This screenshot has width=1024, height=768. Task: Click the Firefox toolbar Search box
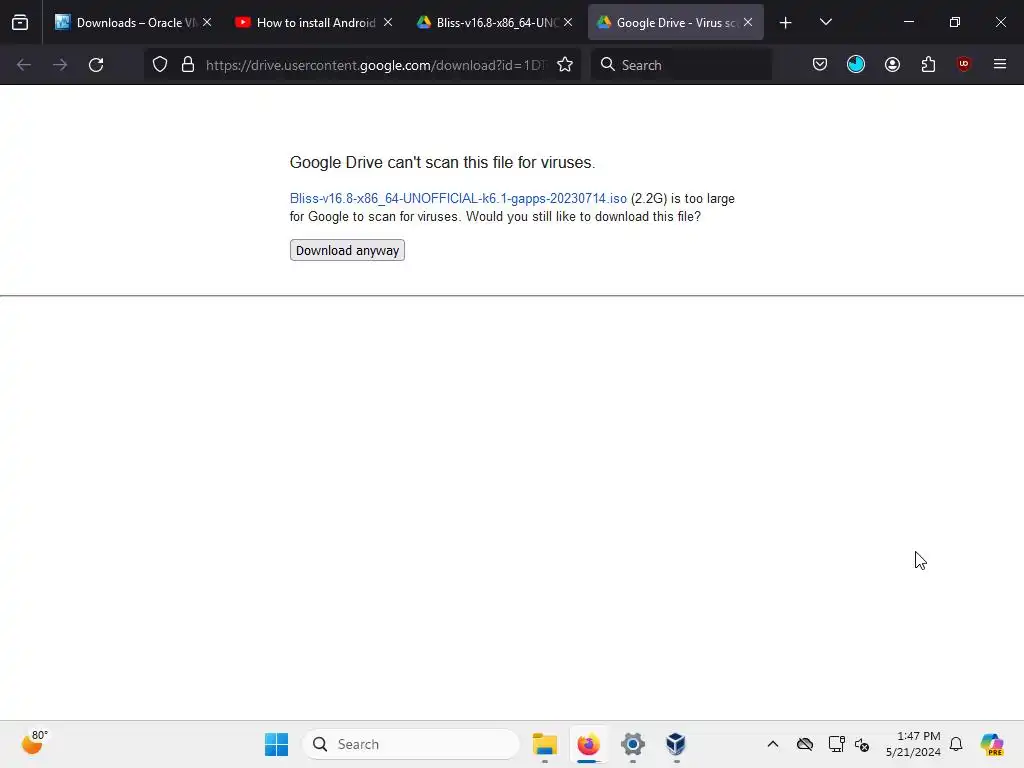tap(681, 65)
